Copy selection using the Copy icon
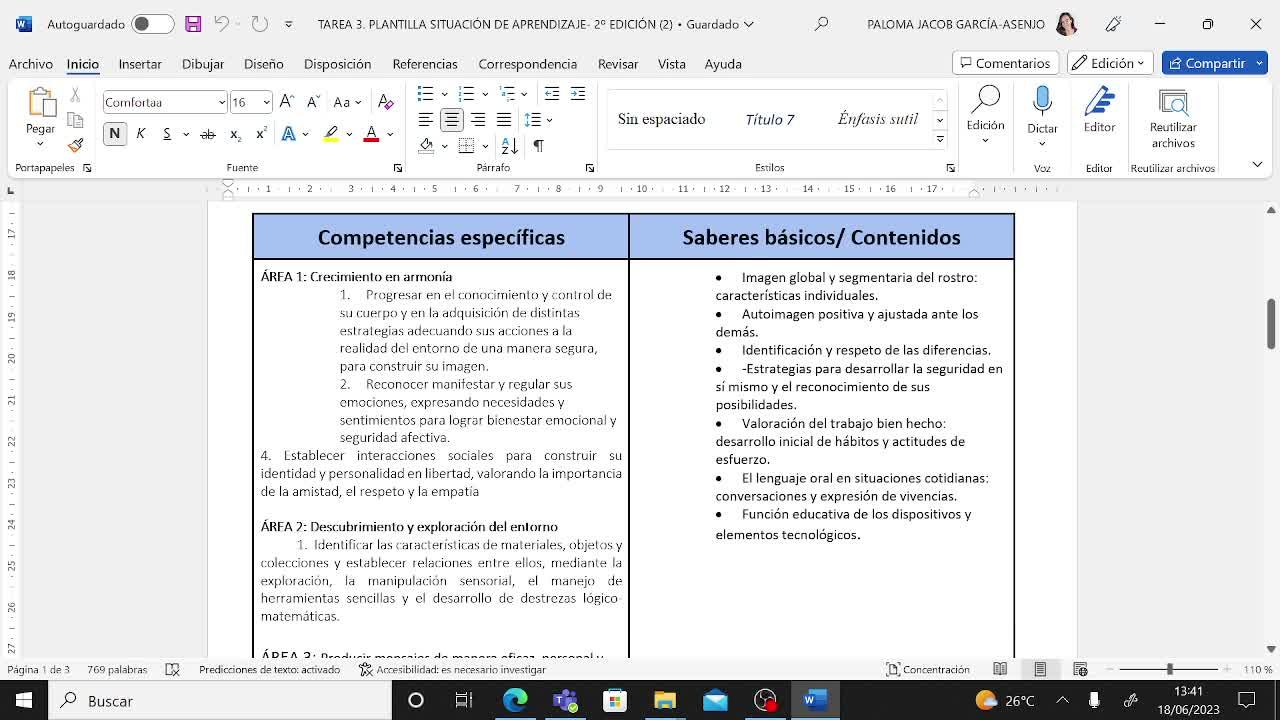1280x720 pixels. click(x=75, y=120)
